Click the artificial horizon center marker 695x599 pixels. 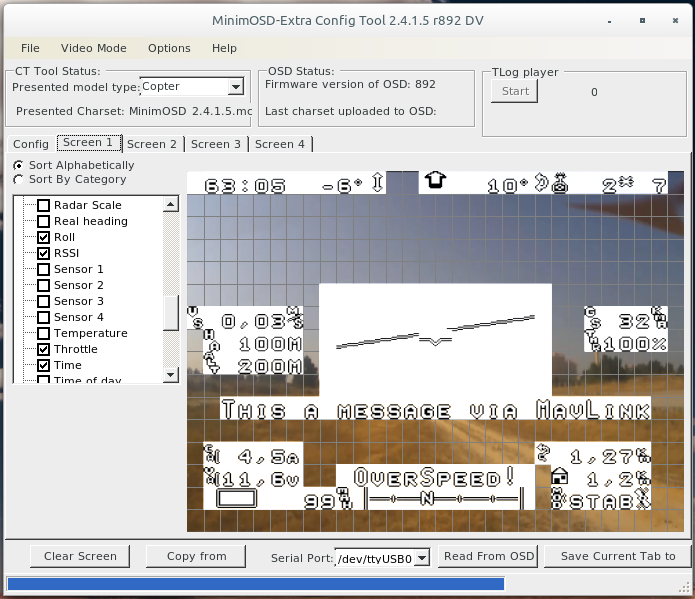[x=434, y=341]
